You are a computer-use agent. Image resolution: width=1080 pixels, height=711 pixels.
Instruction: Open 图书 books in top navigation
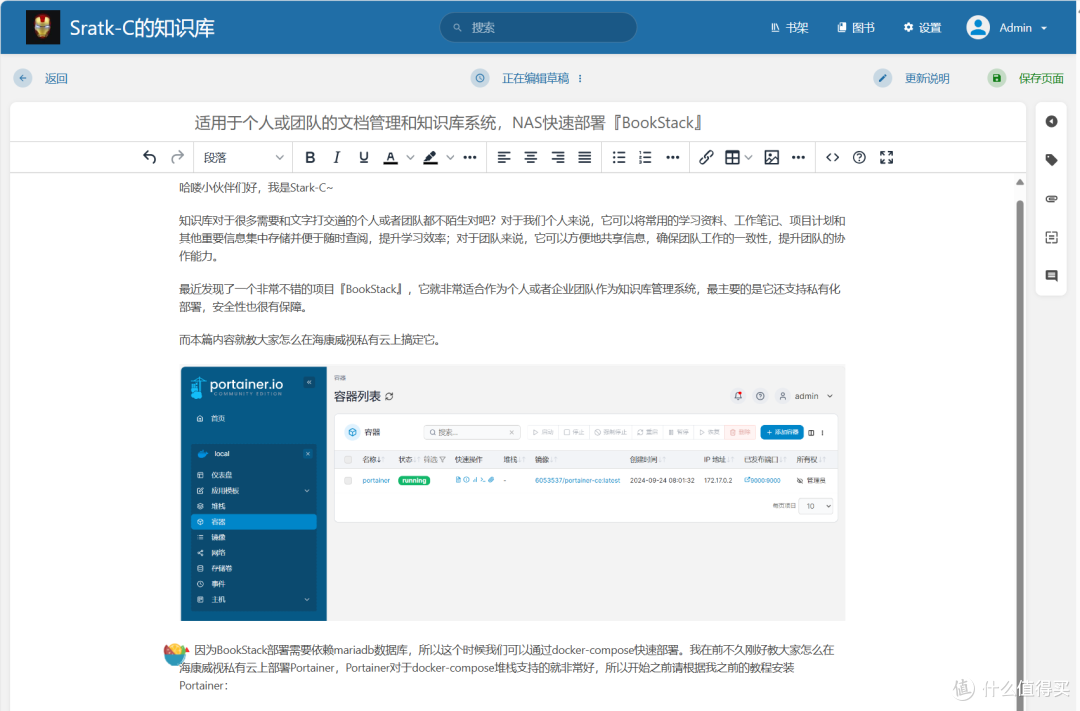(x=856, y=28)
